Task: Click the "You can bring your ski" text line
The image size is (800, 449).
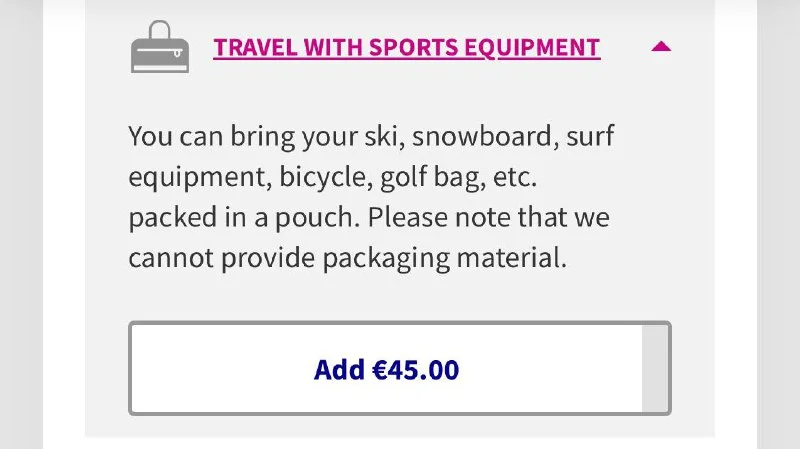Action: click(264, 137)
